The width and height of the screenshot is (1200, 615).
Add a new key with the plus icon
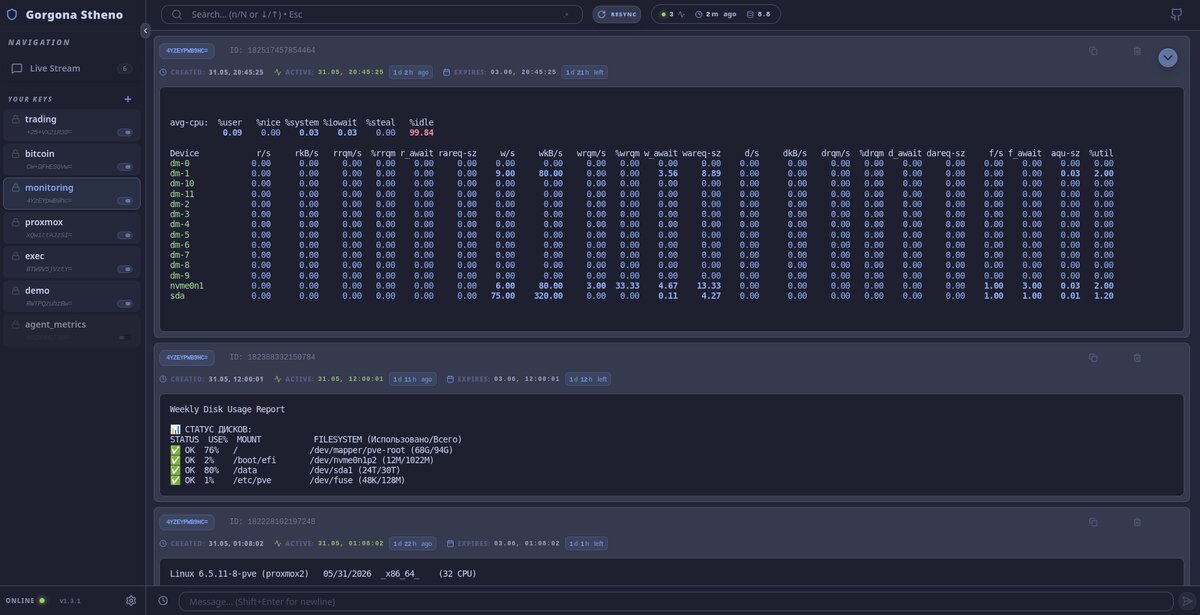pos(127,99)
